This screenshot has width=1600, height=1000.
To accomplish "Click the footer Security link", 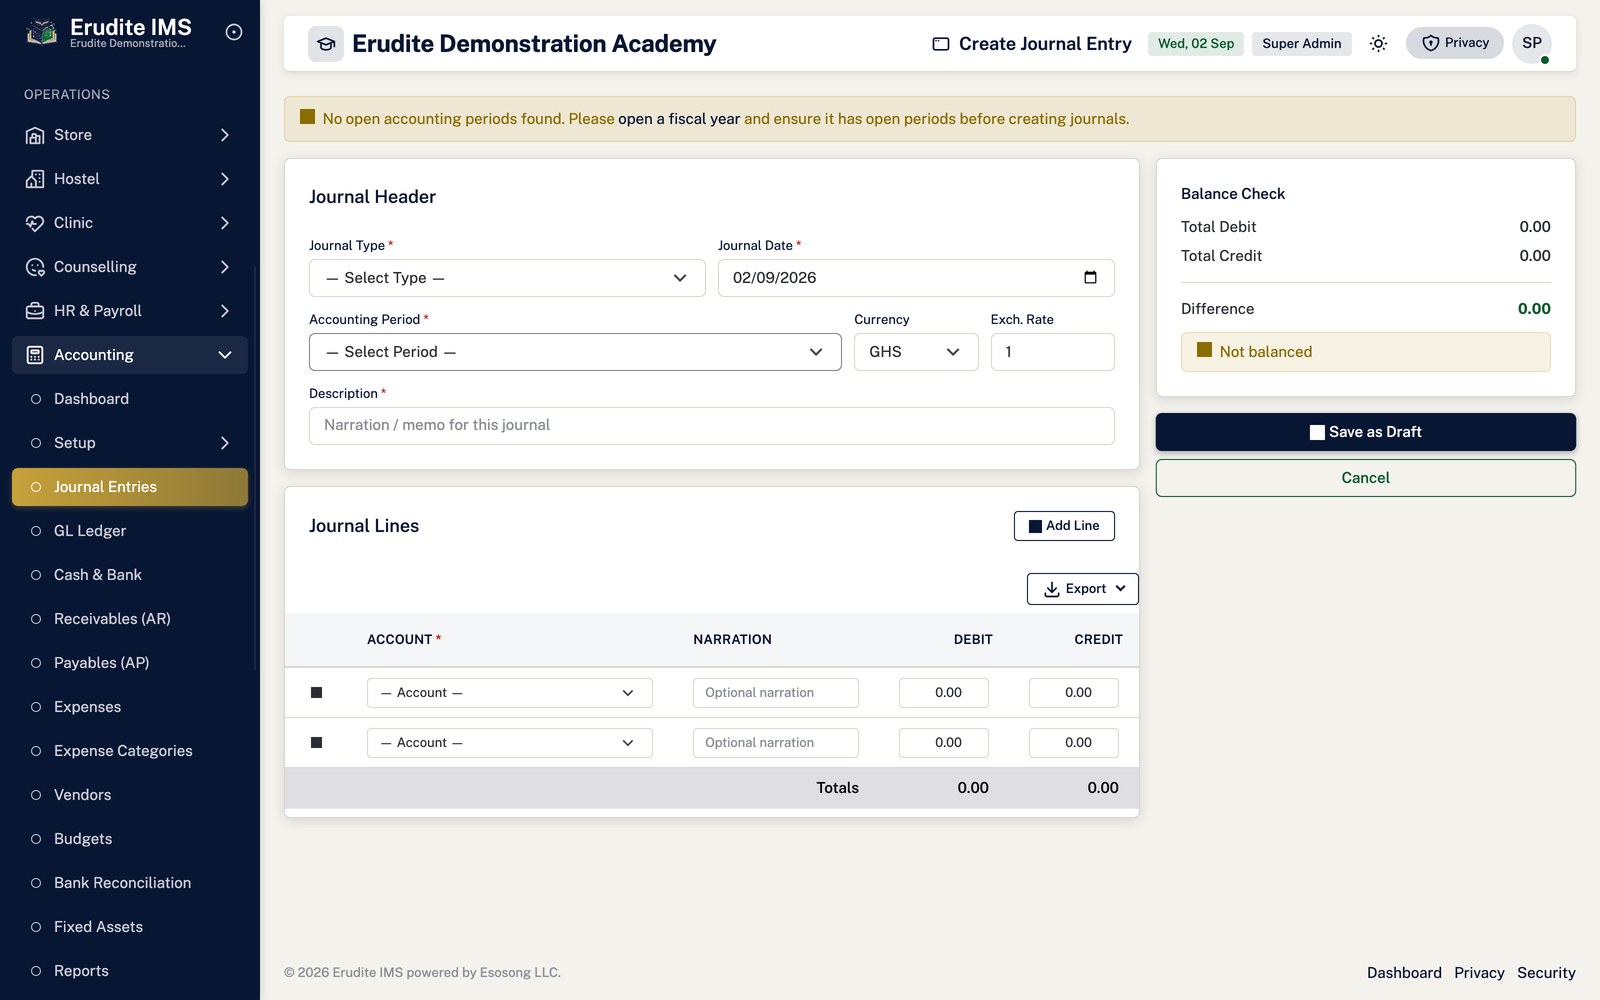I will point(1546,973).
